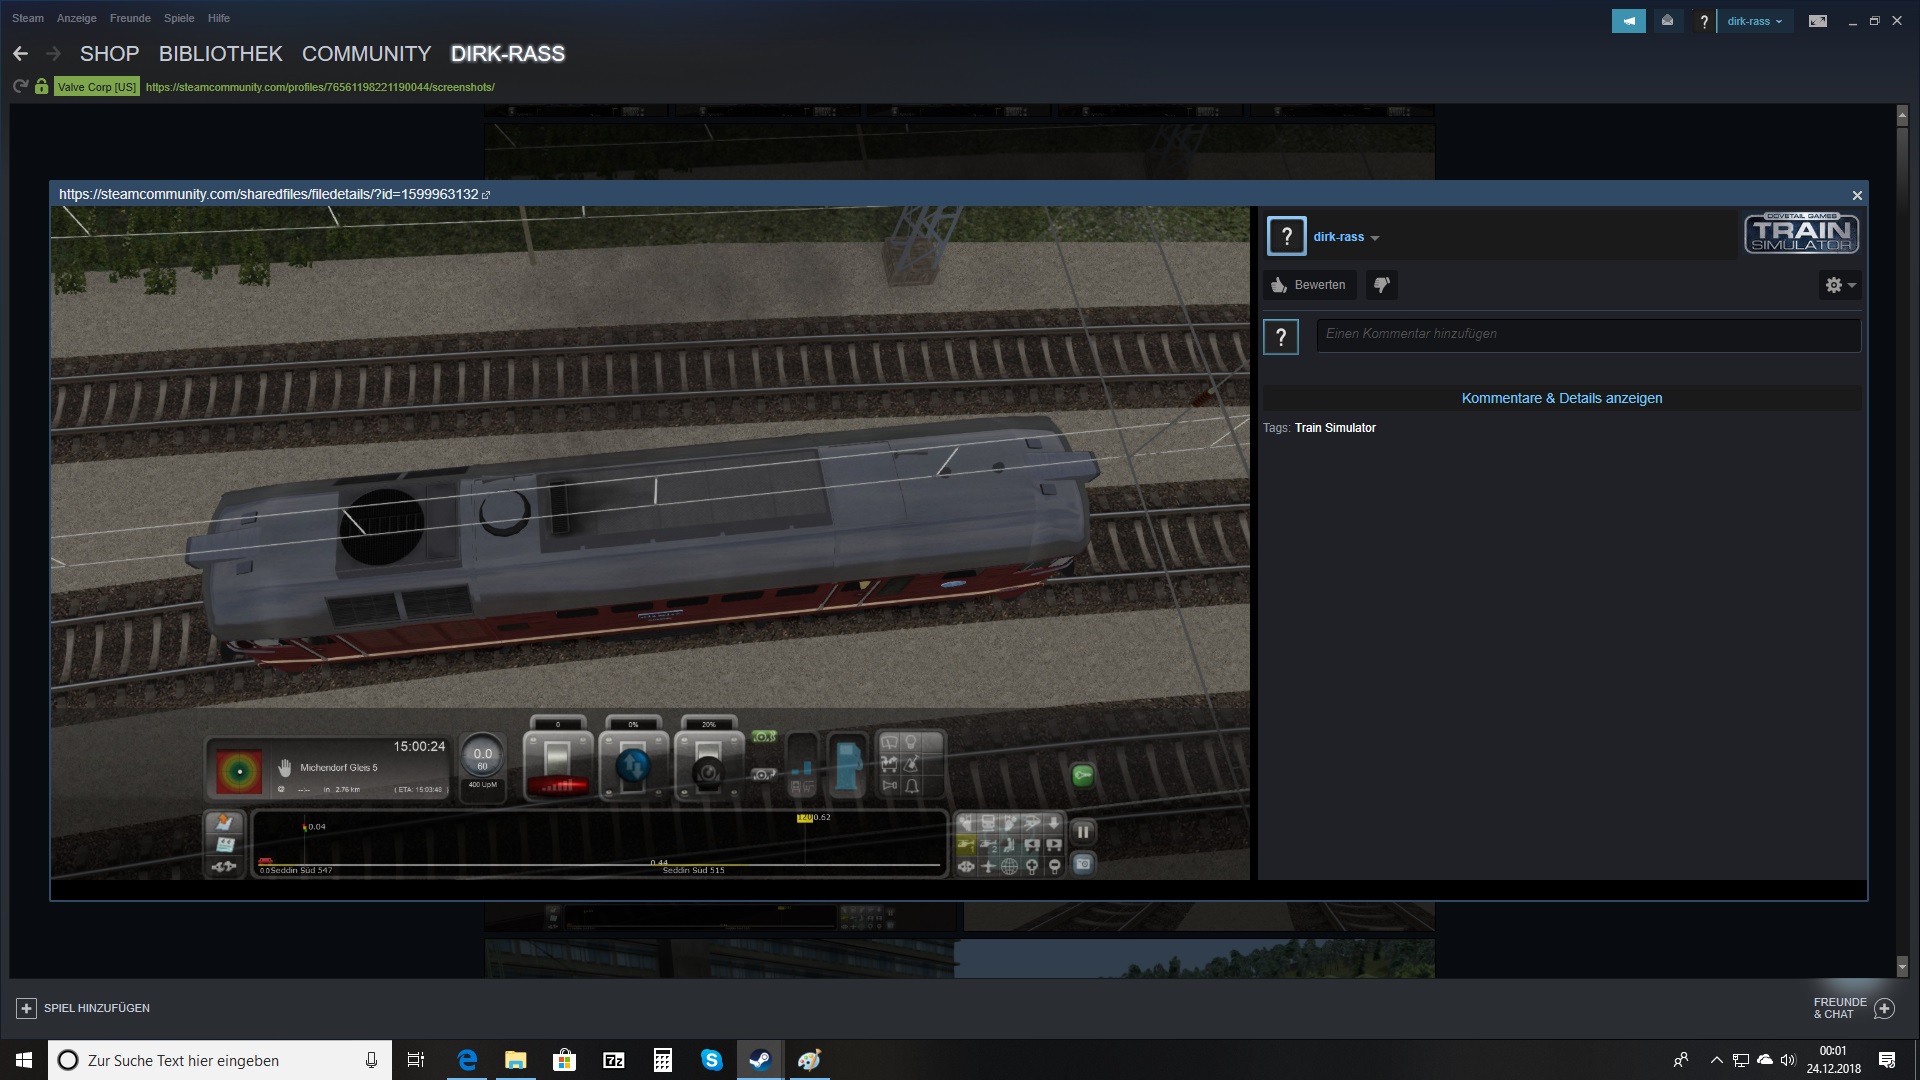Go back with the Steam back arrow
The image size is (1920, 1080).
20,54
